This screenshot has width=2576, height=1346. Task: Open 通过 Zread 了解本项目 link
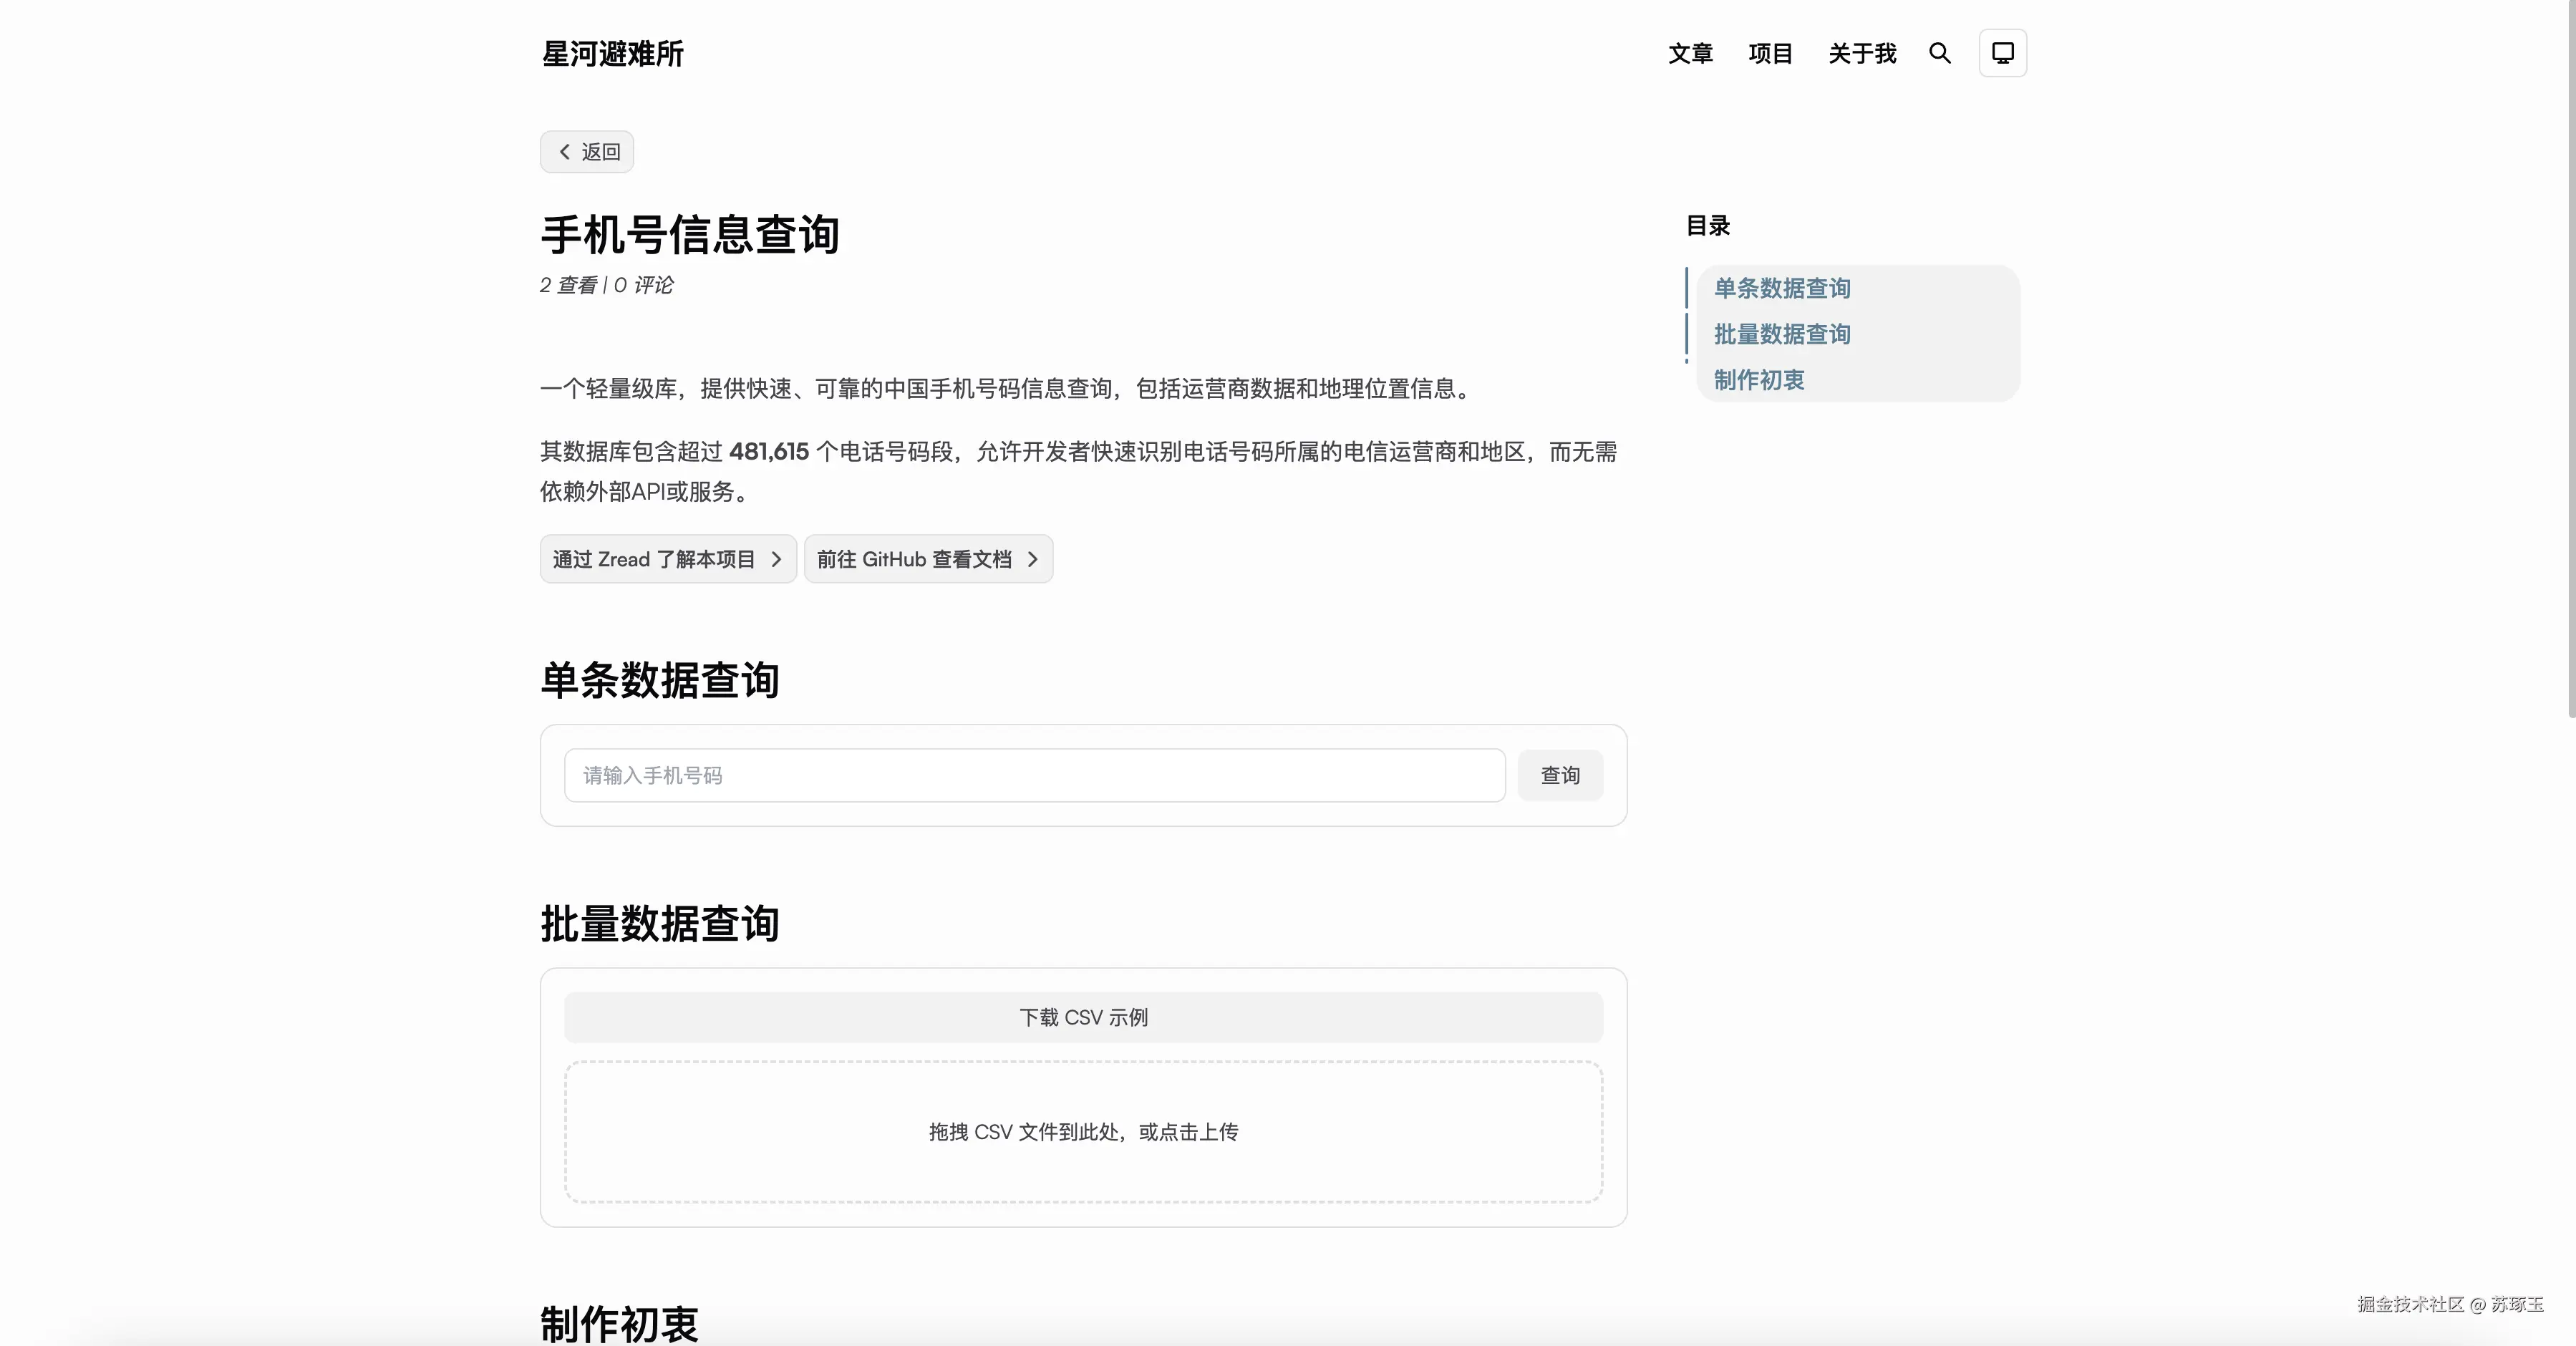click(653, 559)
